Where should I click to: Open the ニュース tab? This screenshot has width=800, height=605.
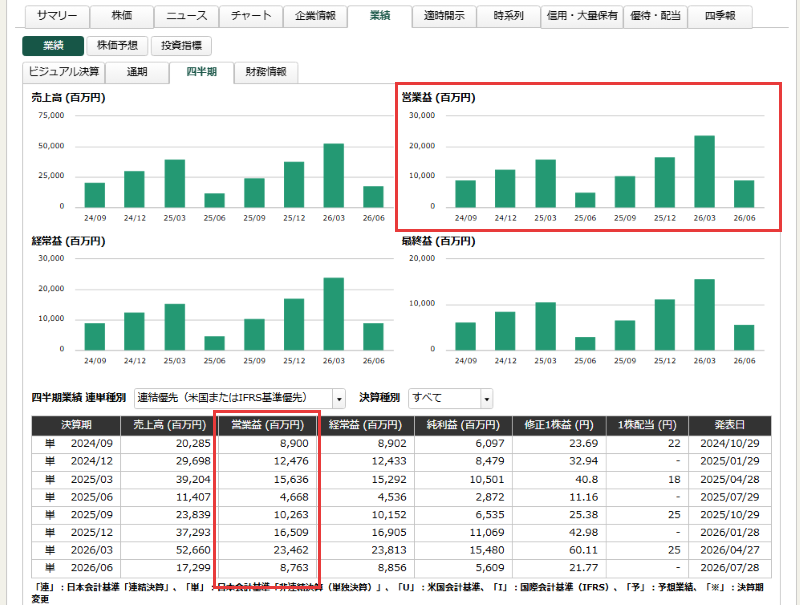(x=186, y=16)
